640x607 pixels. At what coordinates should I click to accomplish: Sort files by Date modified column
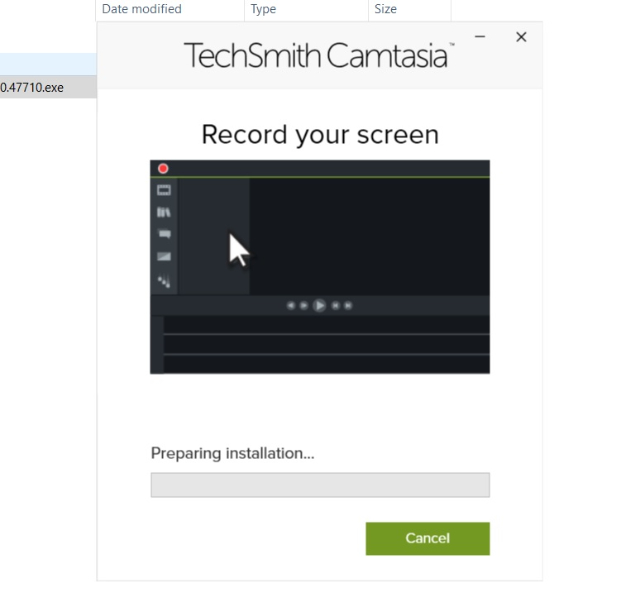click(x=170, y=9)
